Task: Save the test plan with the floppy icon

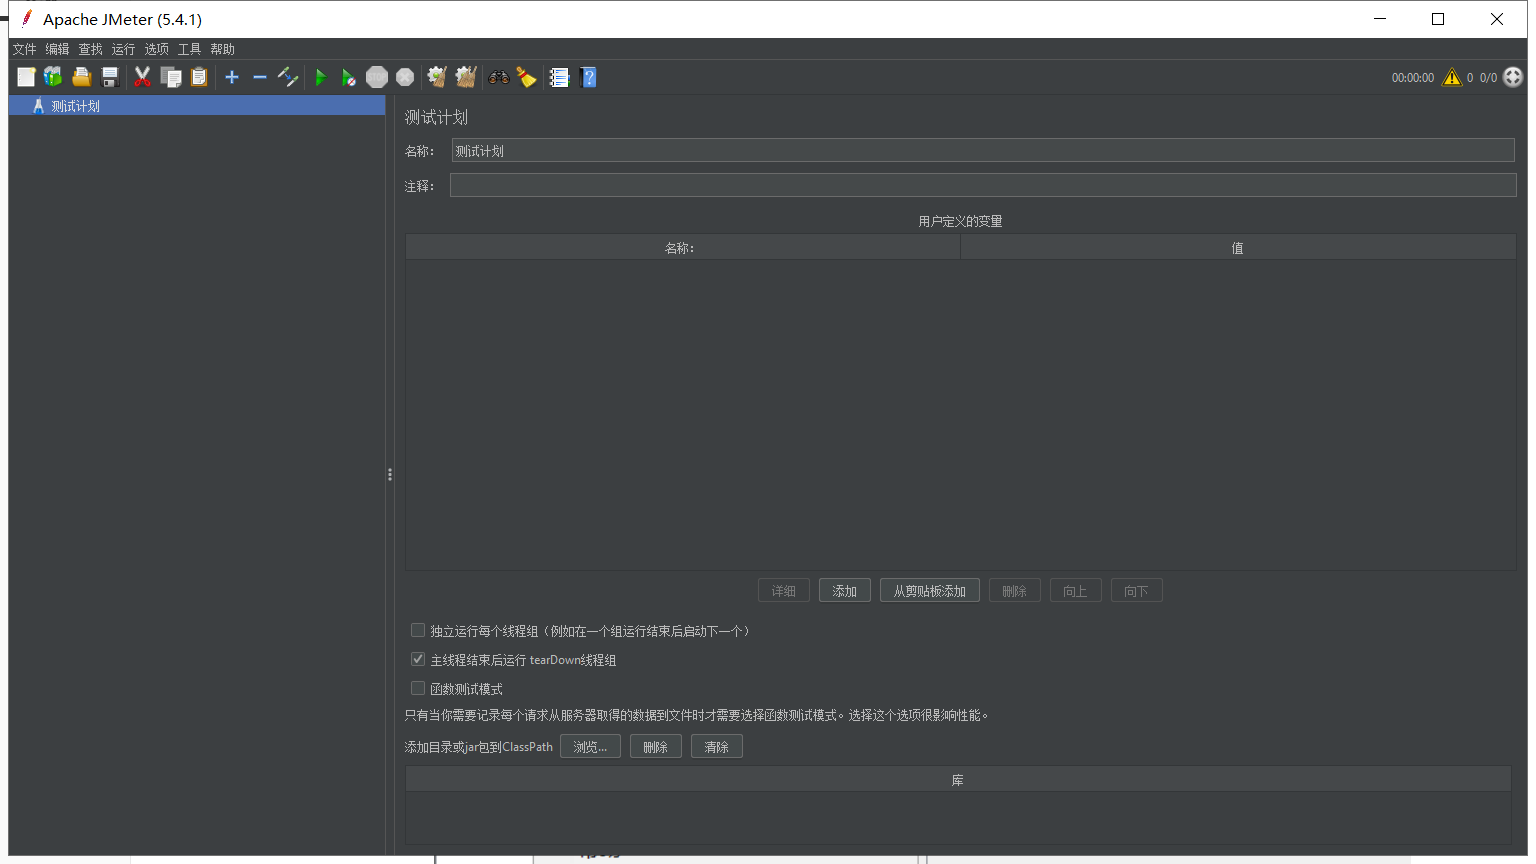Action: 110,77
